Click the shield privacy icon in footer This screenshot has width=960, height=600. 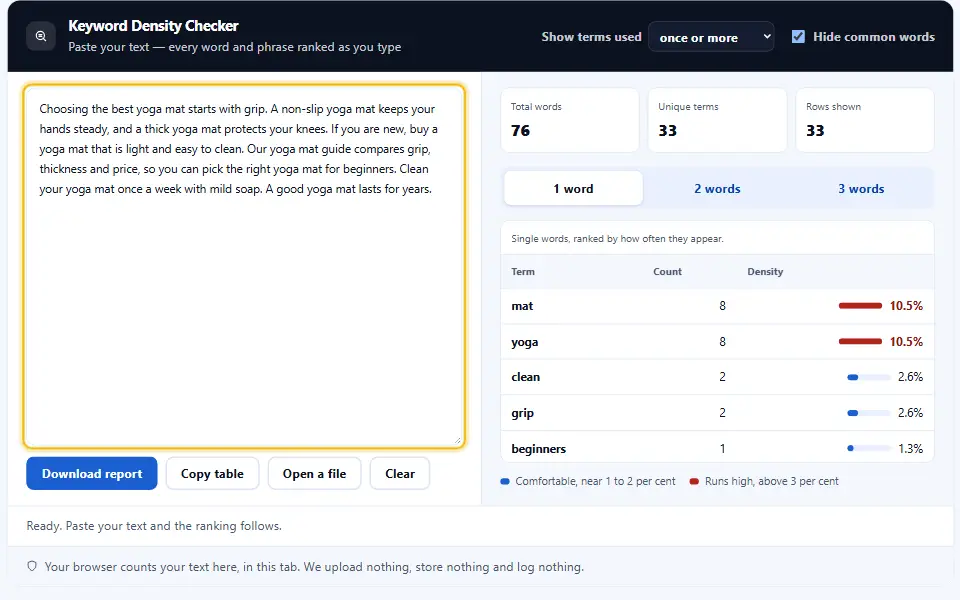(32, 566)
